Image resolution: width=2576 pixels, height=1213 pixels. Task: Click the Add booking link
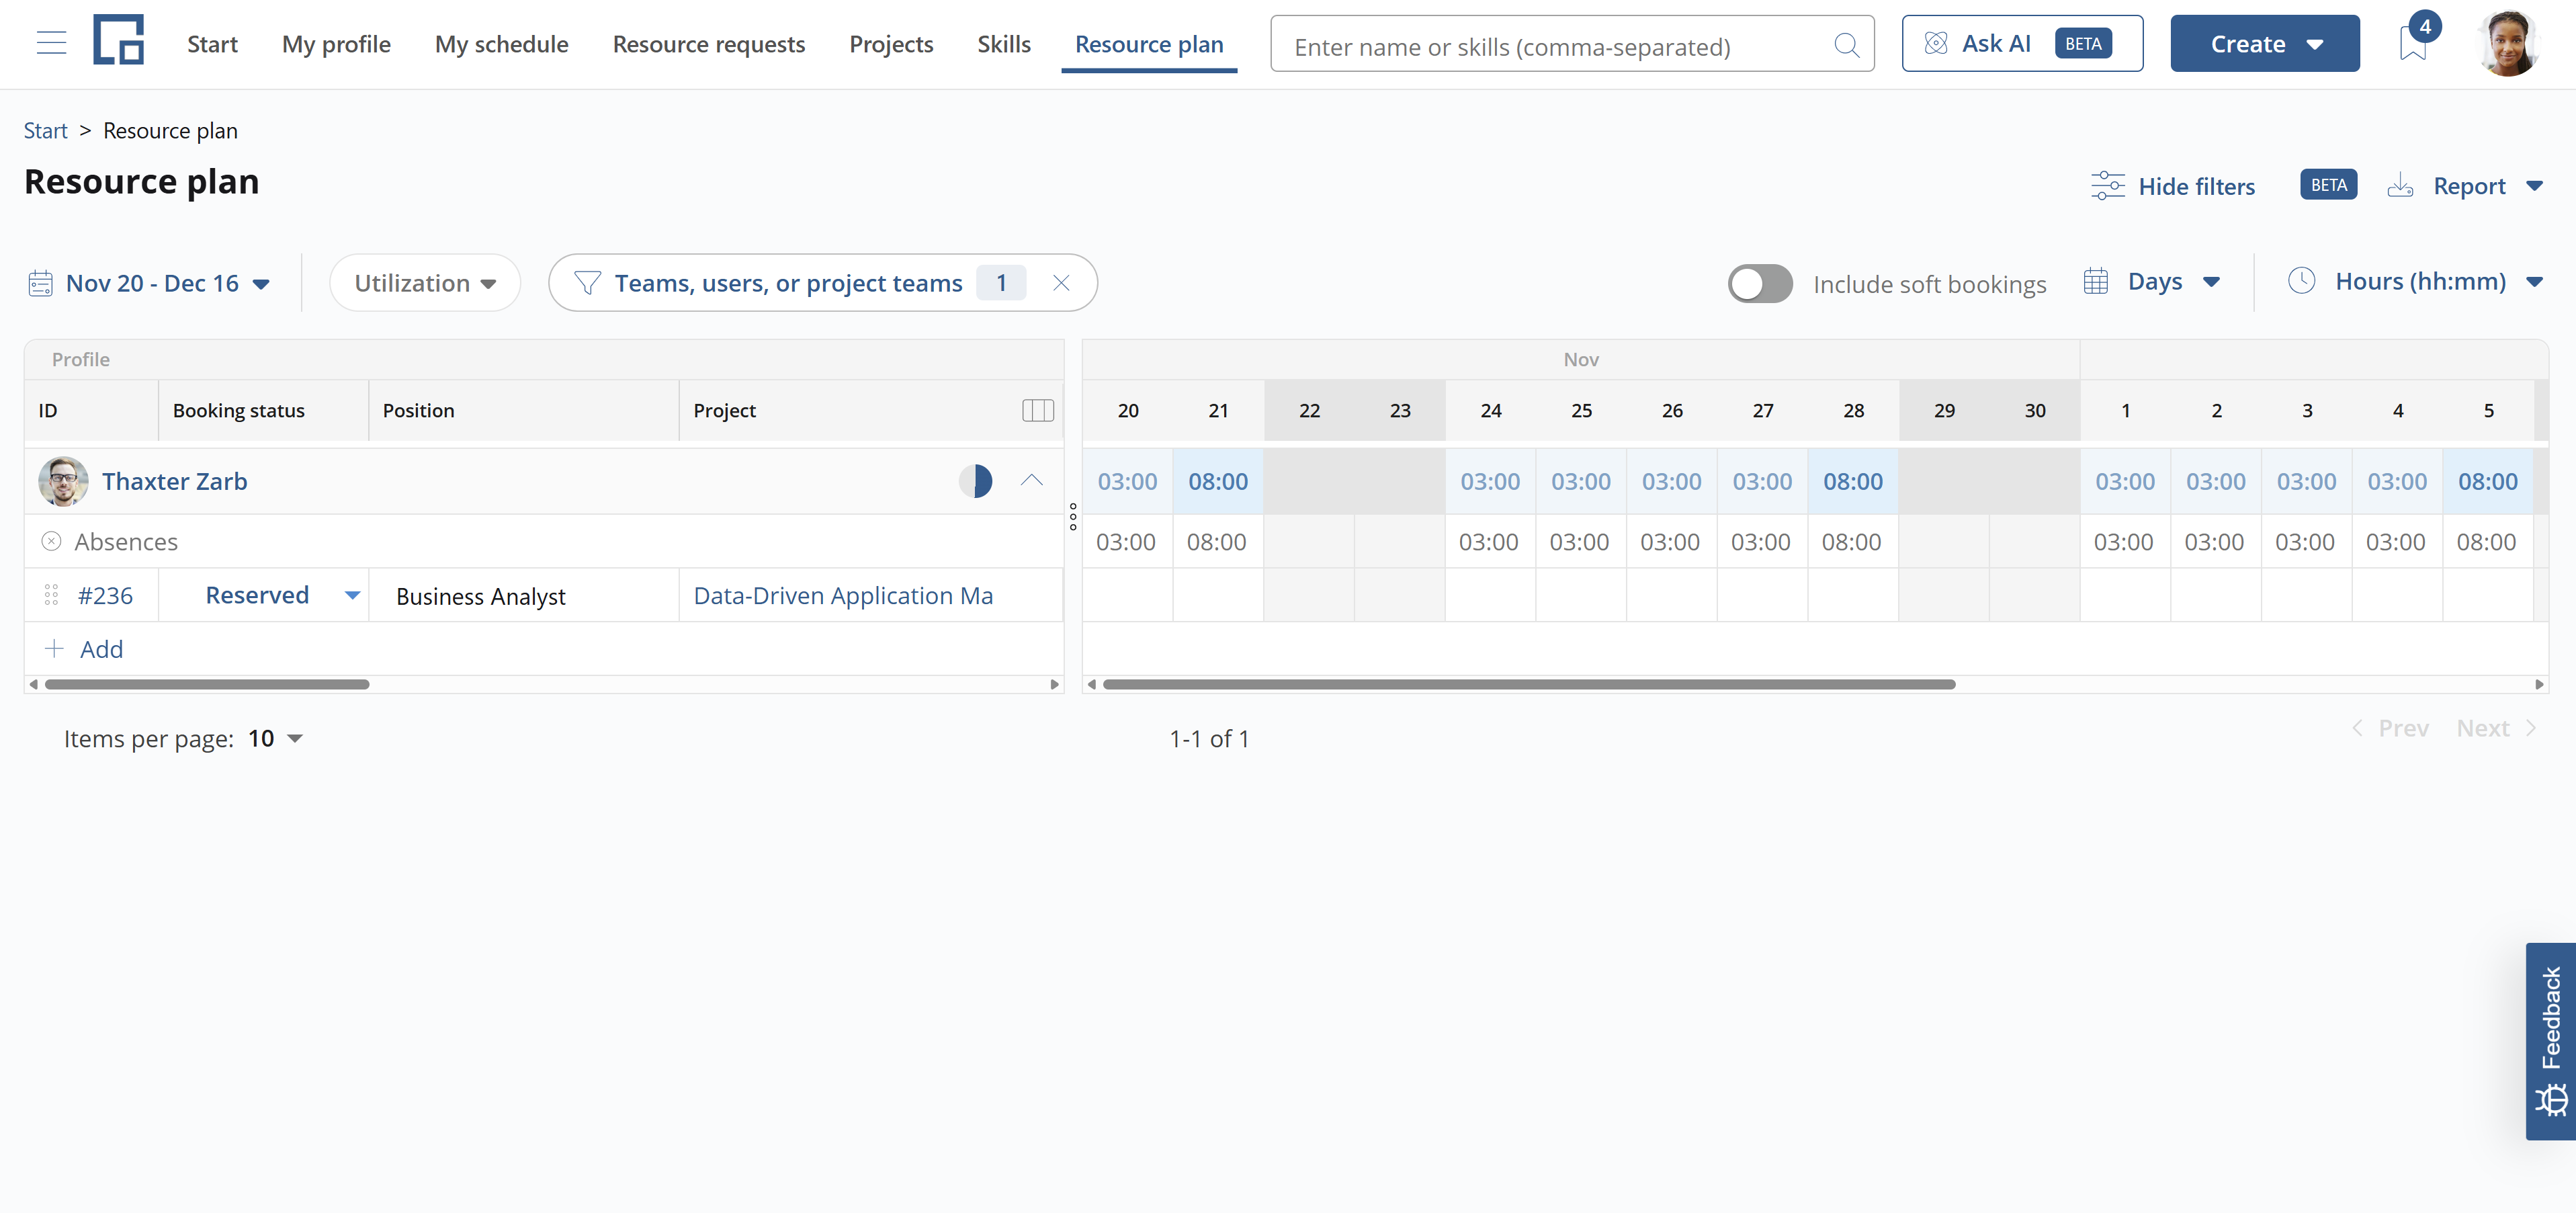84,649
